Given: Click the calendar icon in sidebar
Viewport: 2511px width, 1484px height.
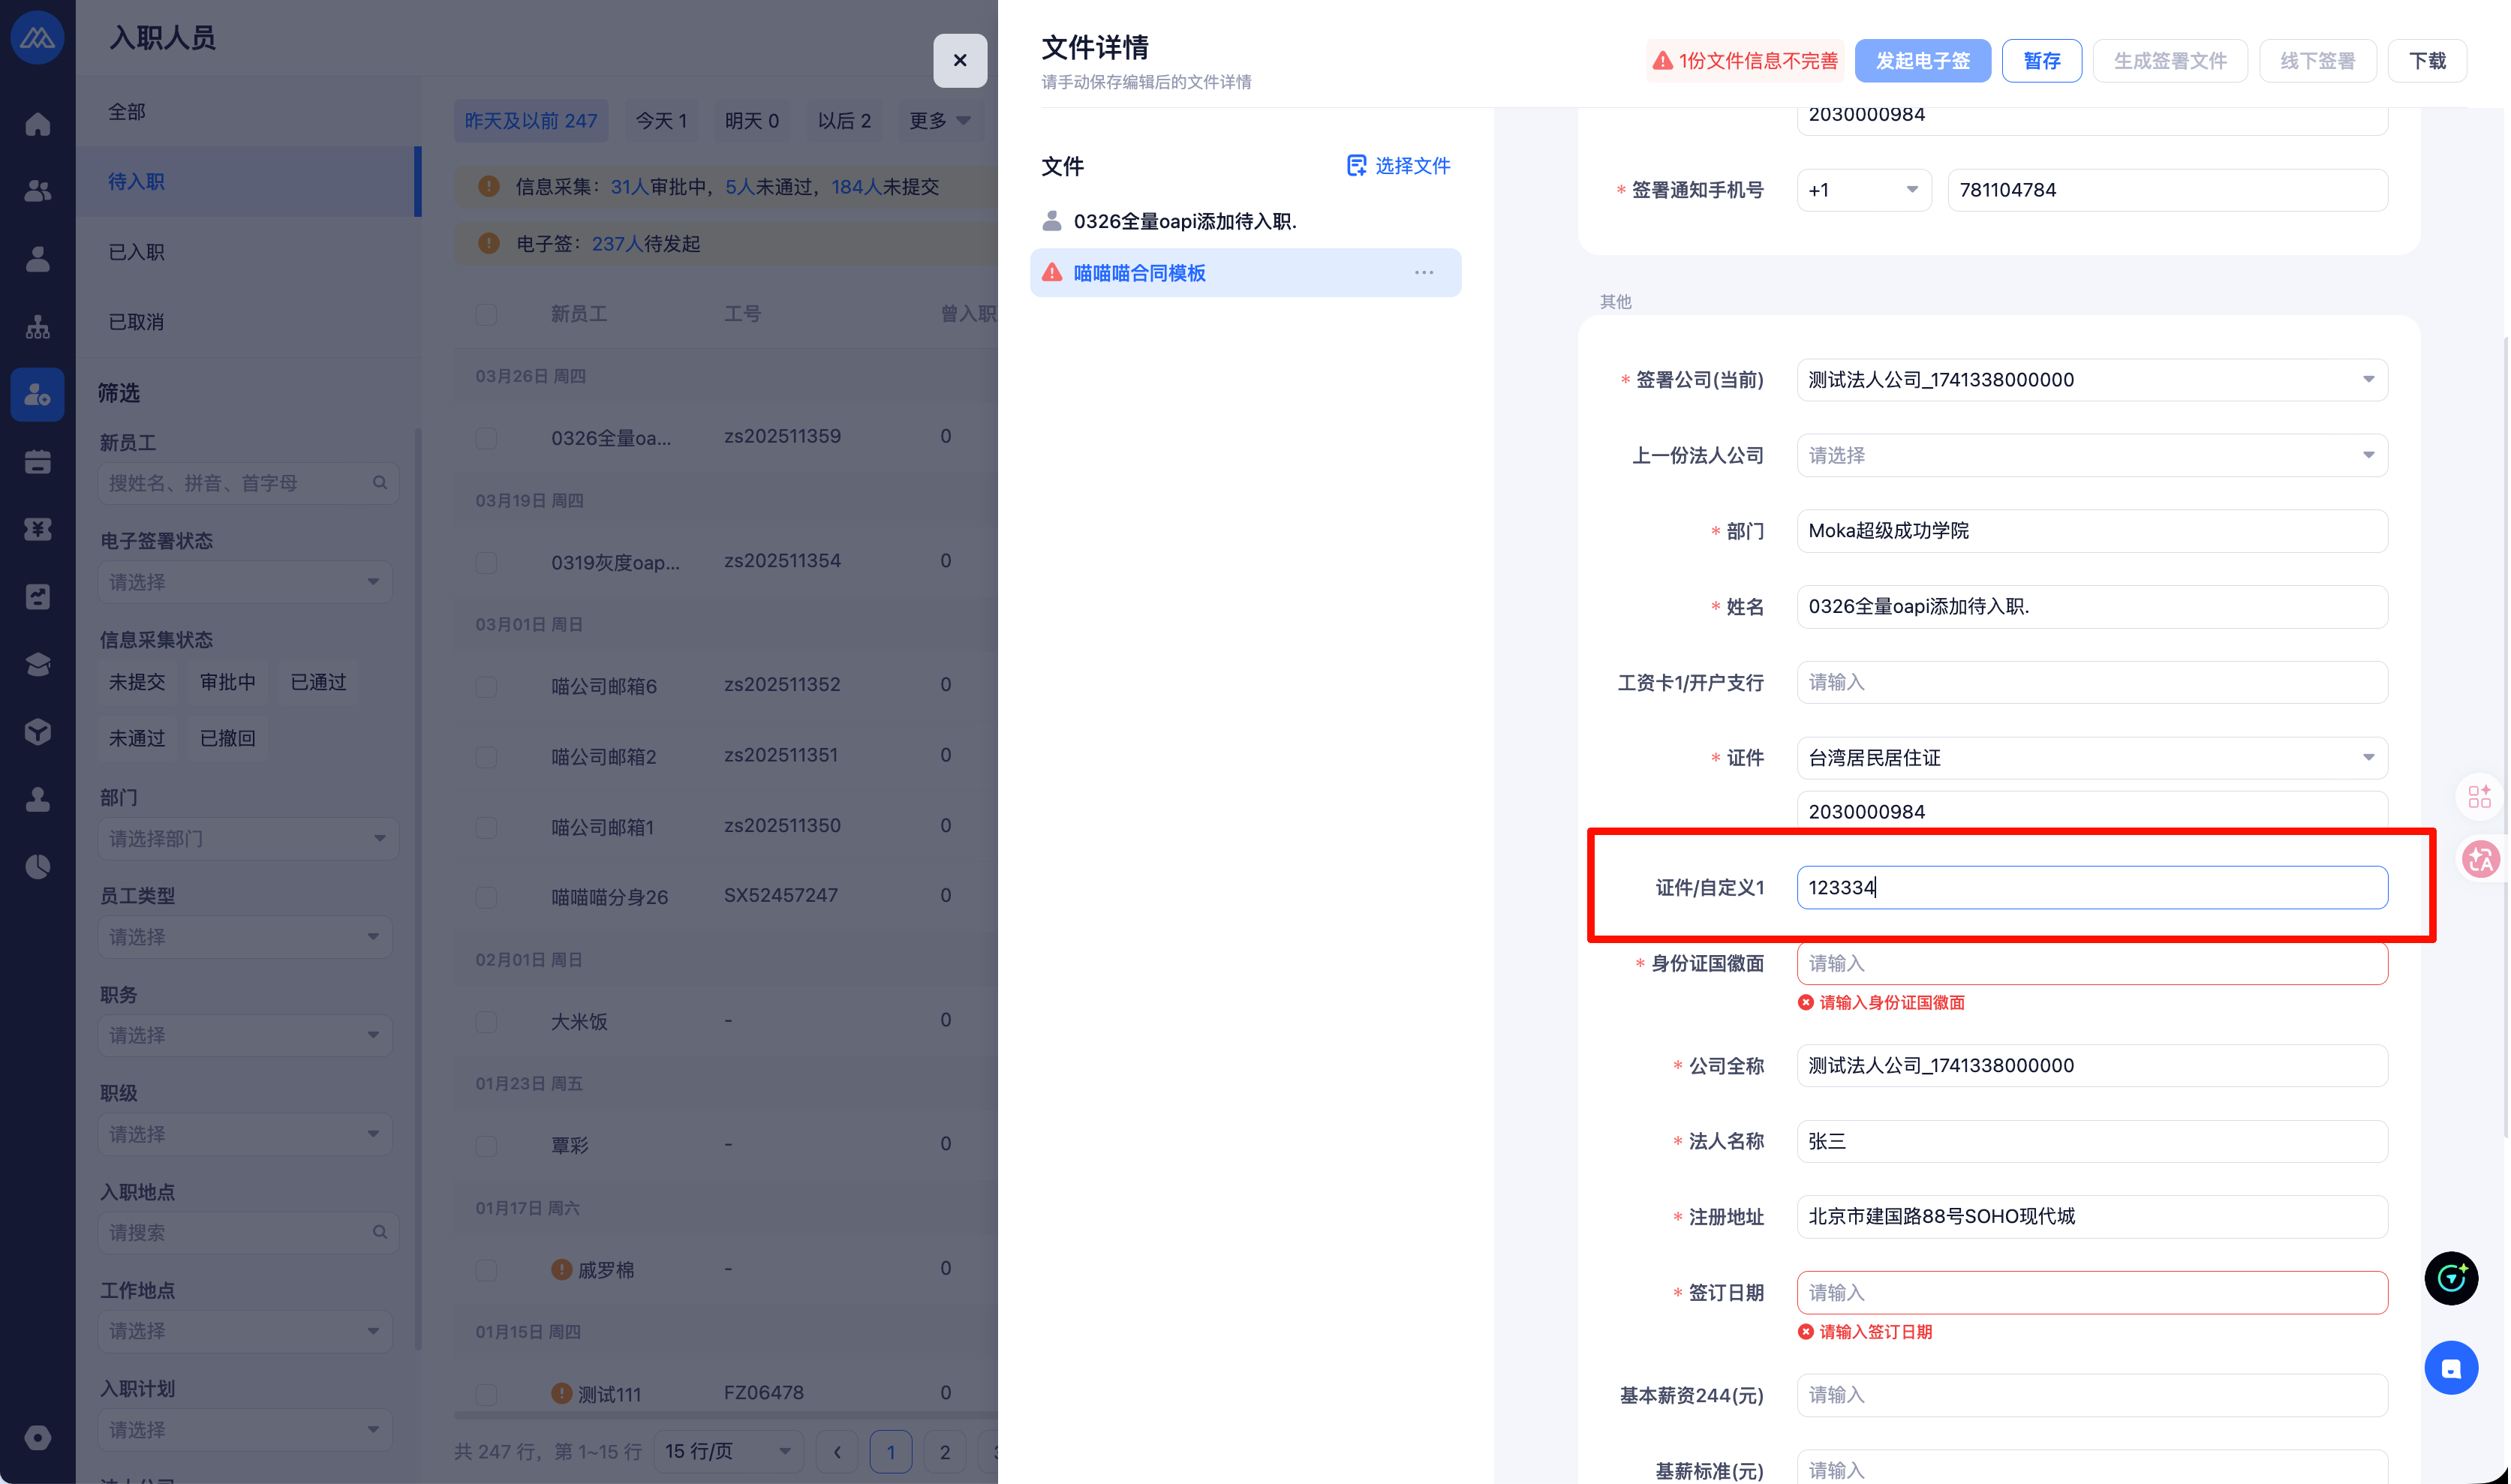Looking at the screenshot, I should pyautogui.click(x=37, y=462).
